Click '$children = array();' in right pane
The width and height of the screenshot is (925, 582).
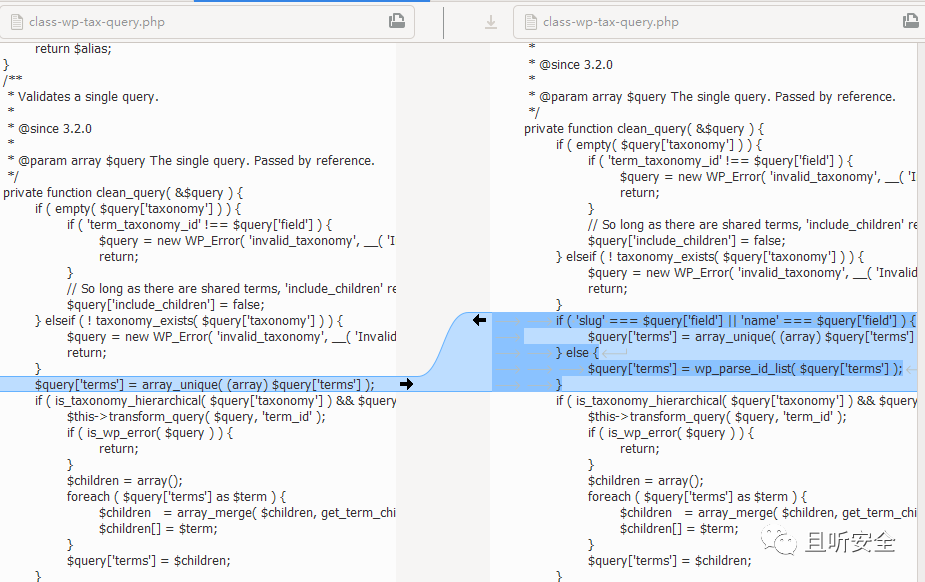645,481
